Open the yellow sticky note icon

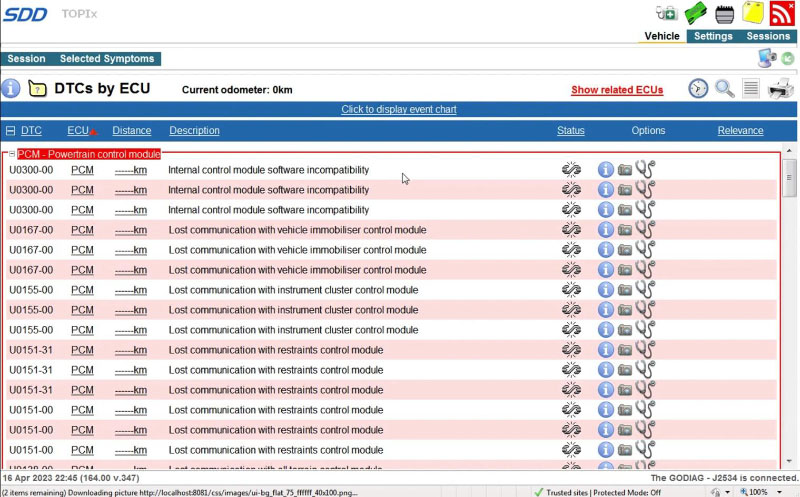753,13
